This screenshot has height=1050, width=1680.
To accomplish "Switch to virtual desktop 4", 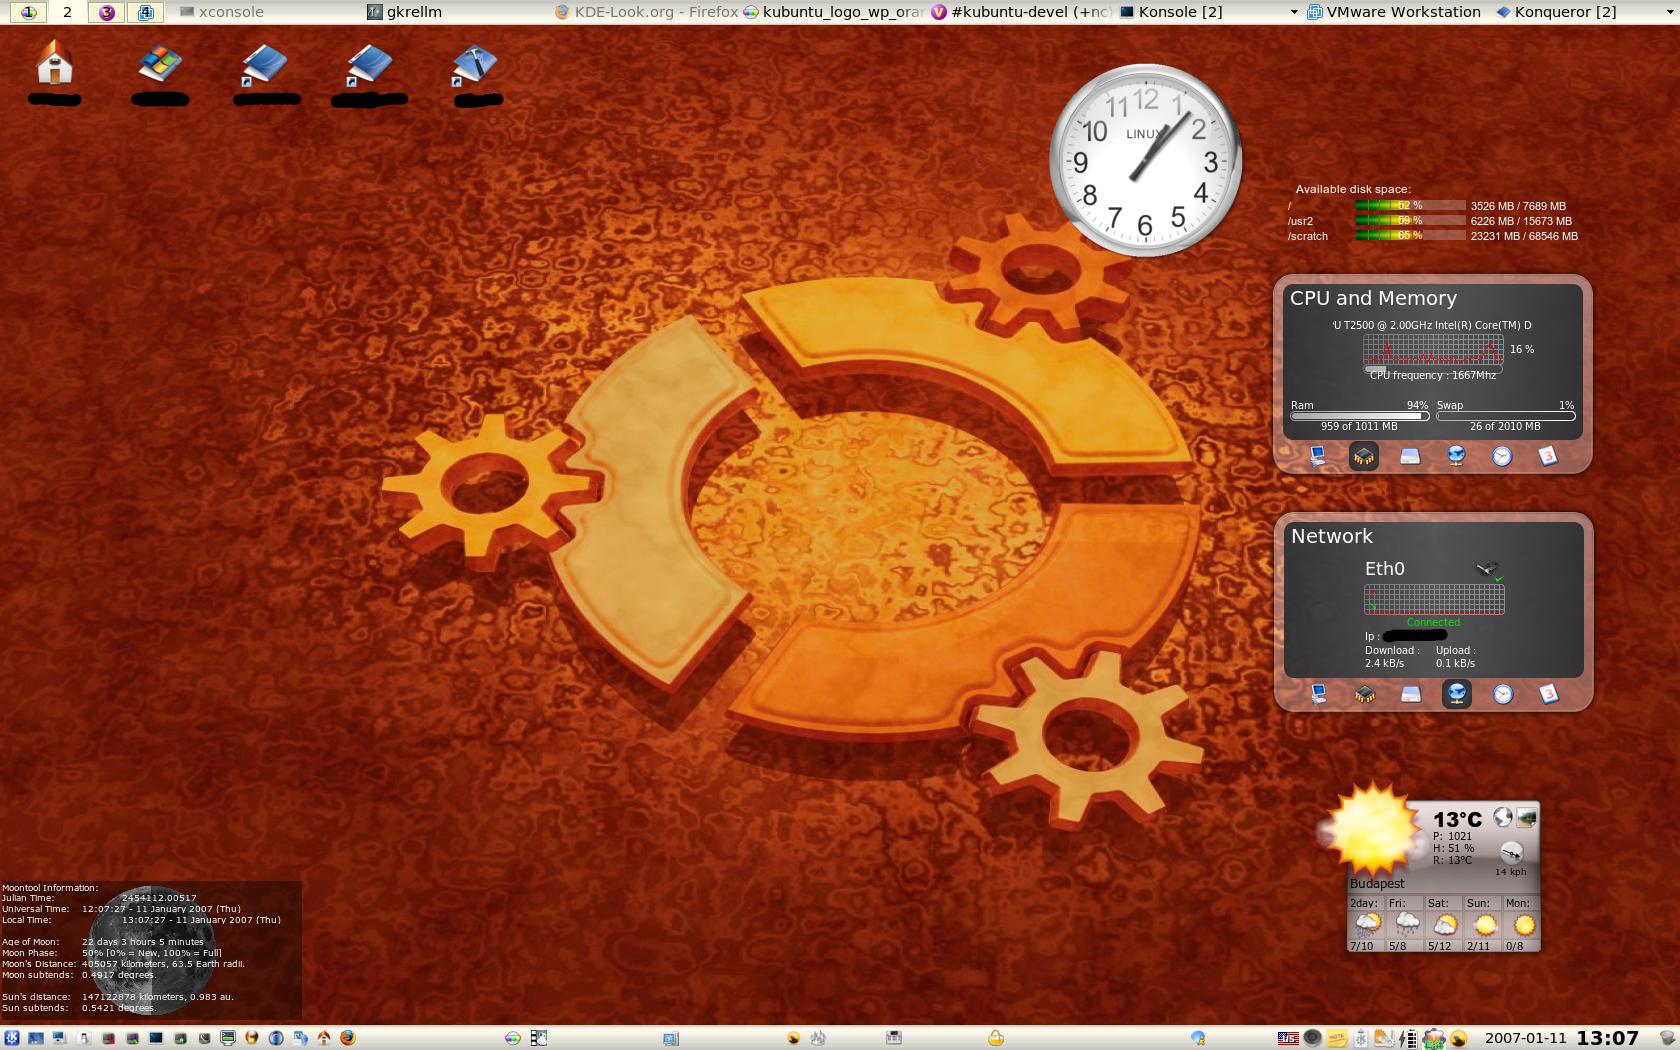I will pos(145,12).
